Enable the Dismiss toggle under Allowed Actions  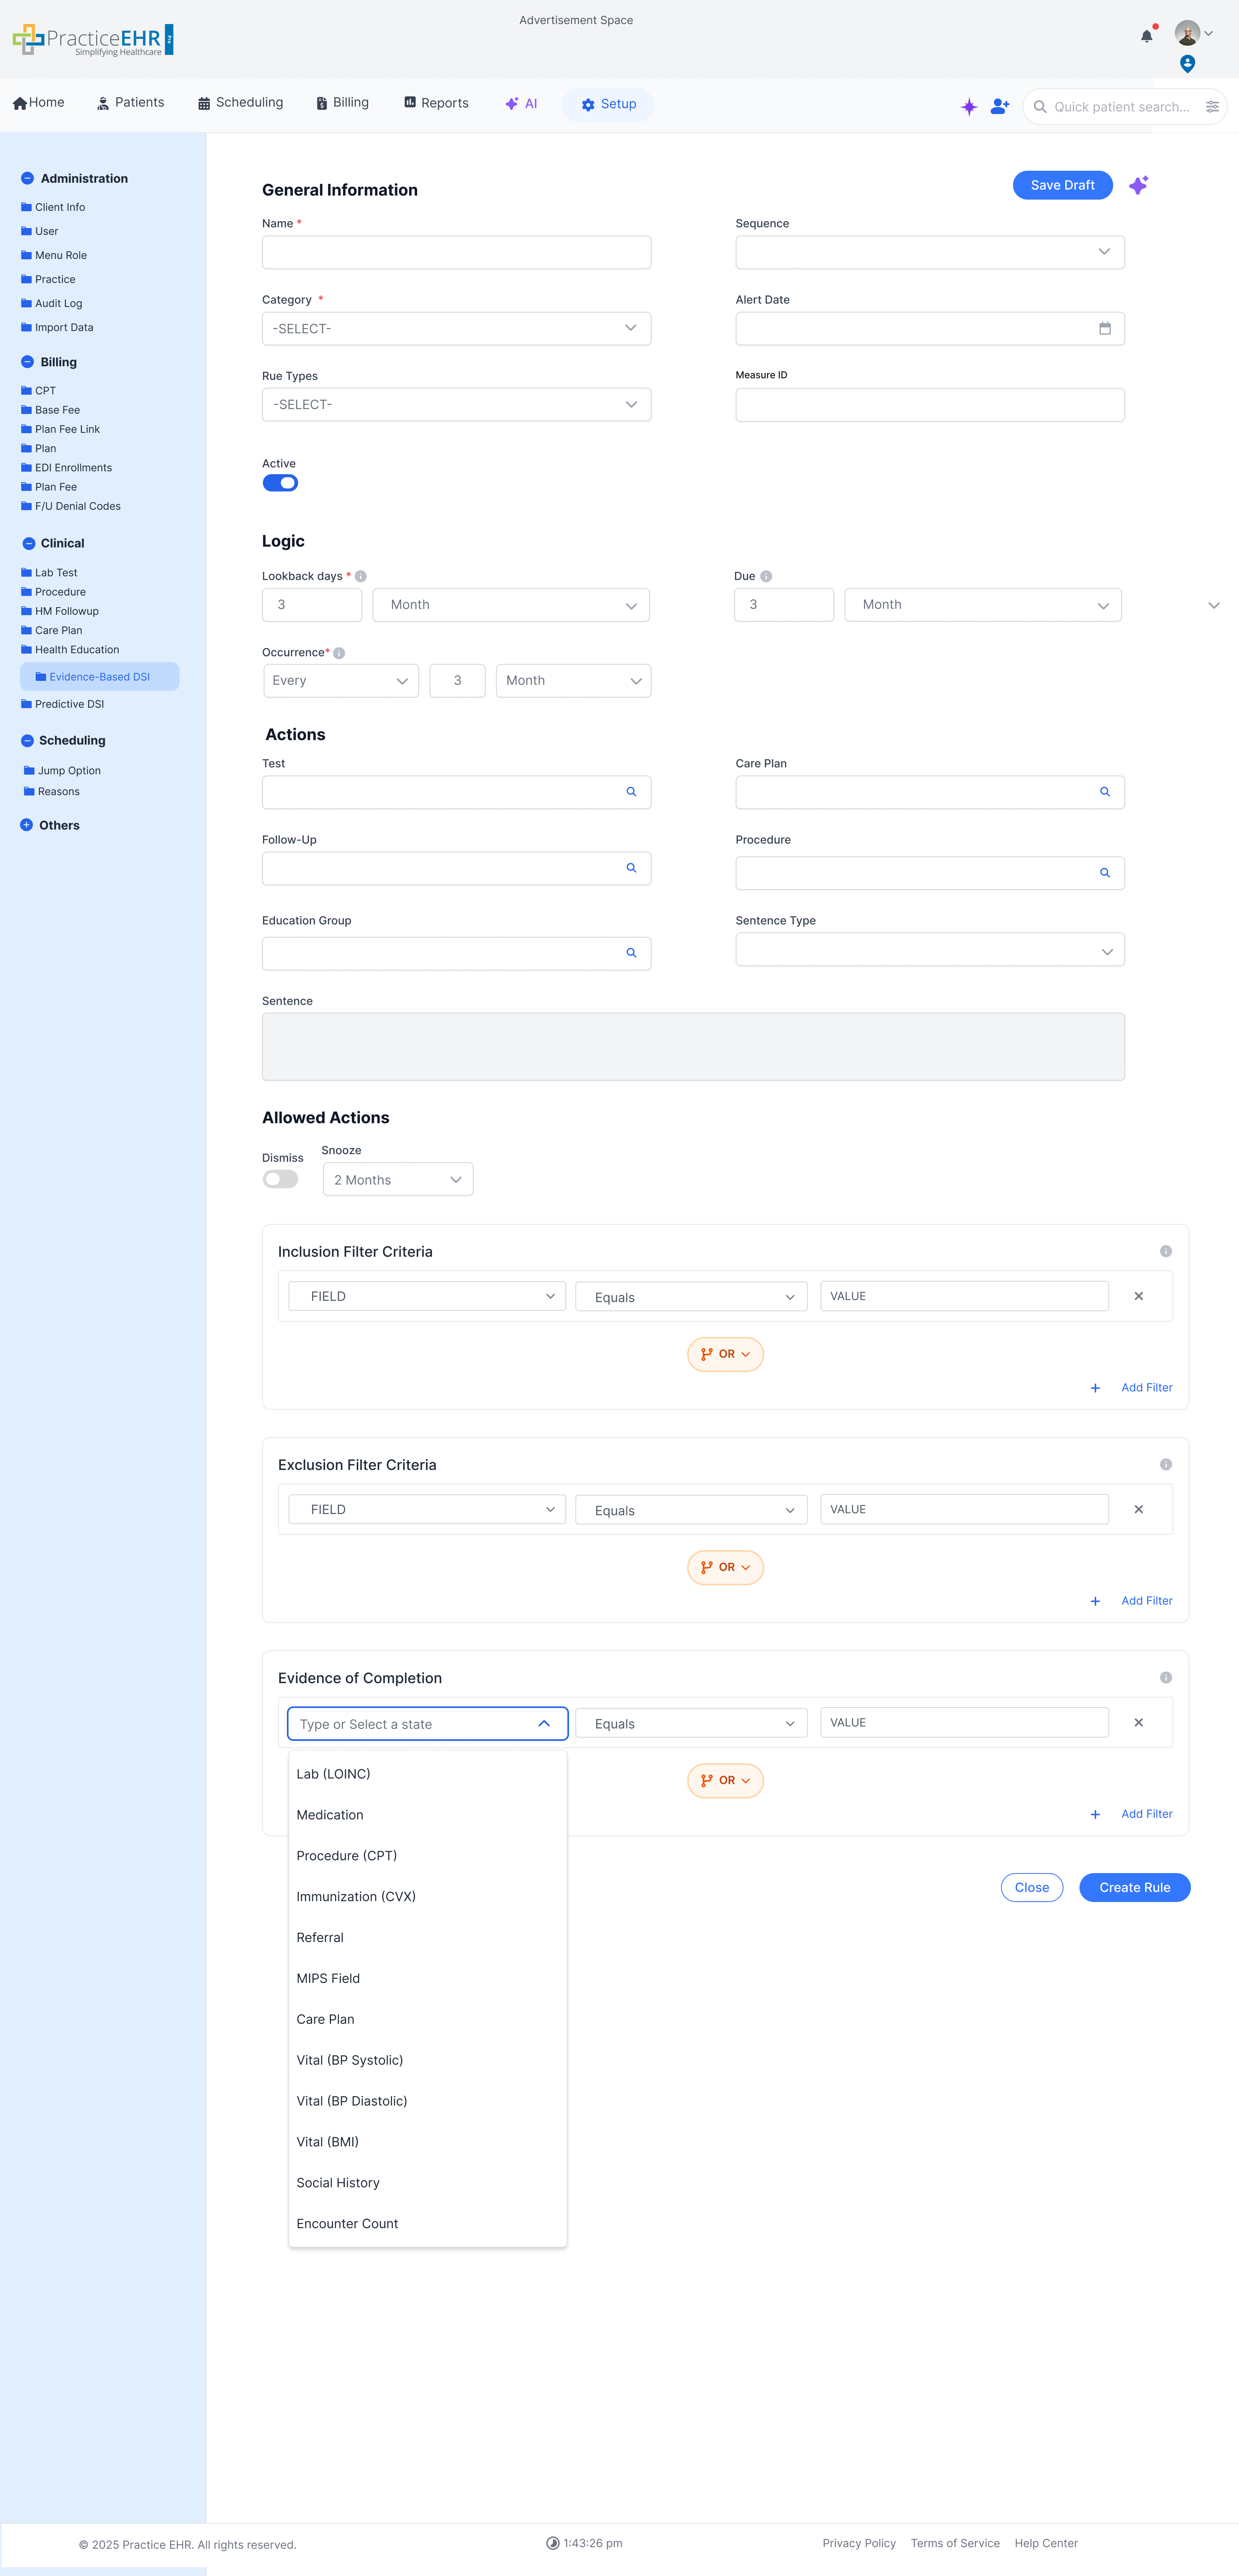pyautogui.click(x=280, y=1178)
